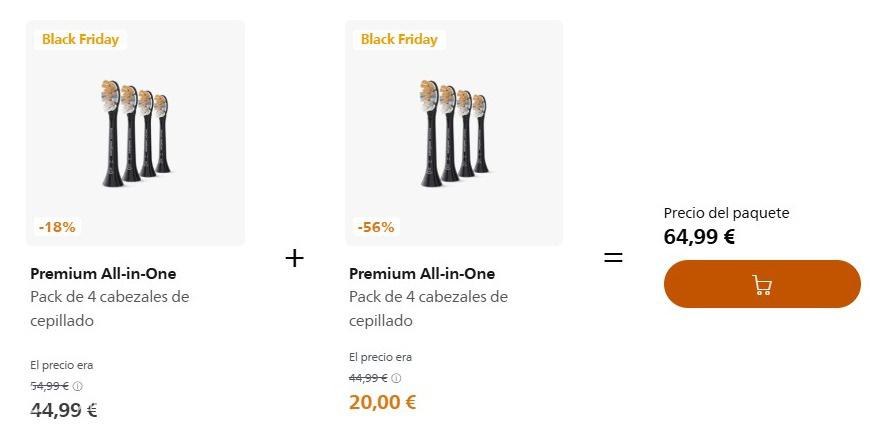
Task: Click the plus sign between the two products
Action: (x=294, y=258)
